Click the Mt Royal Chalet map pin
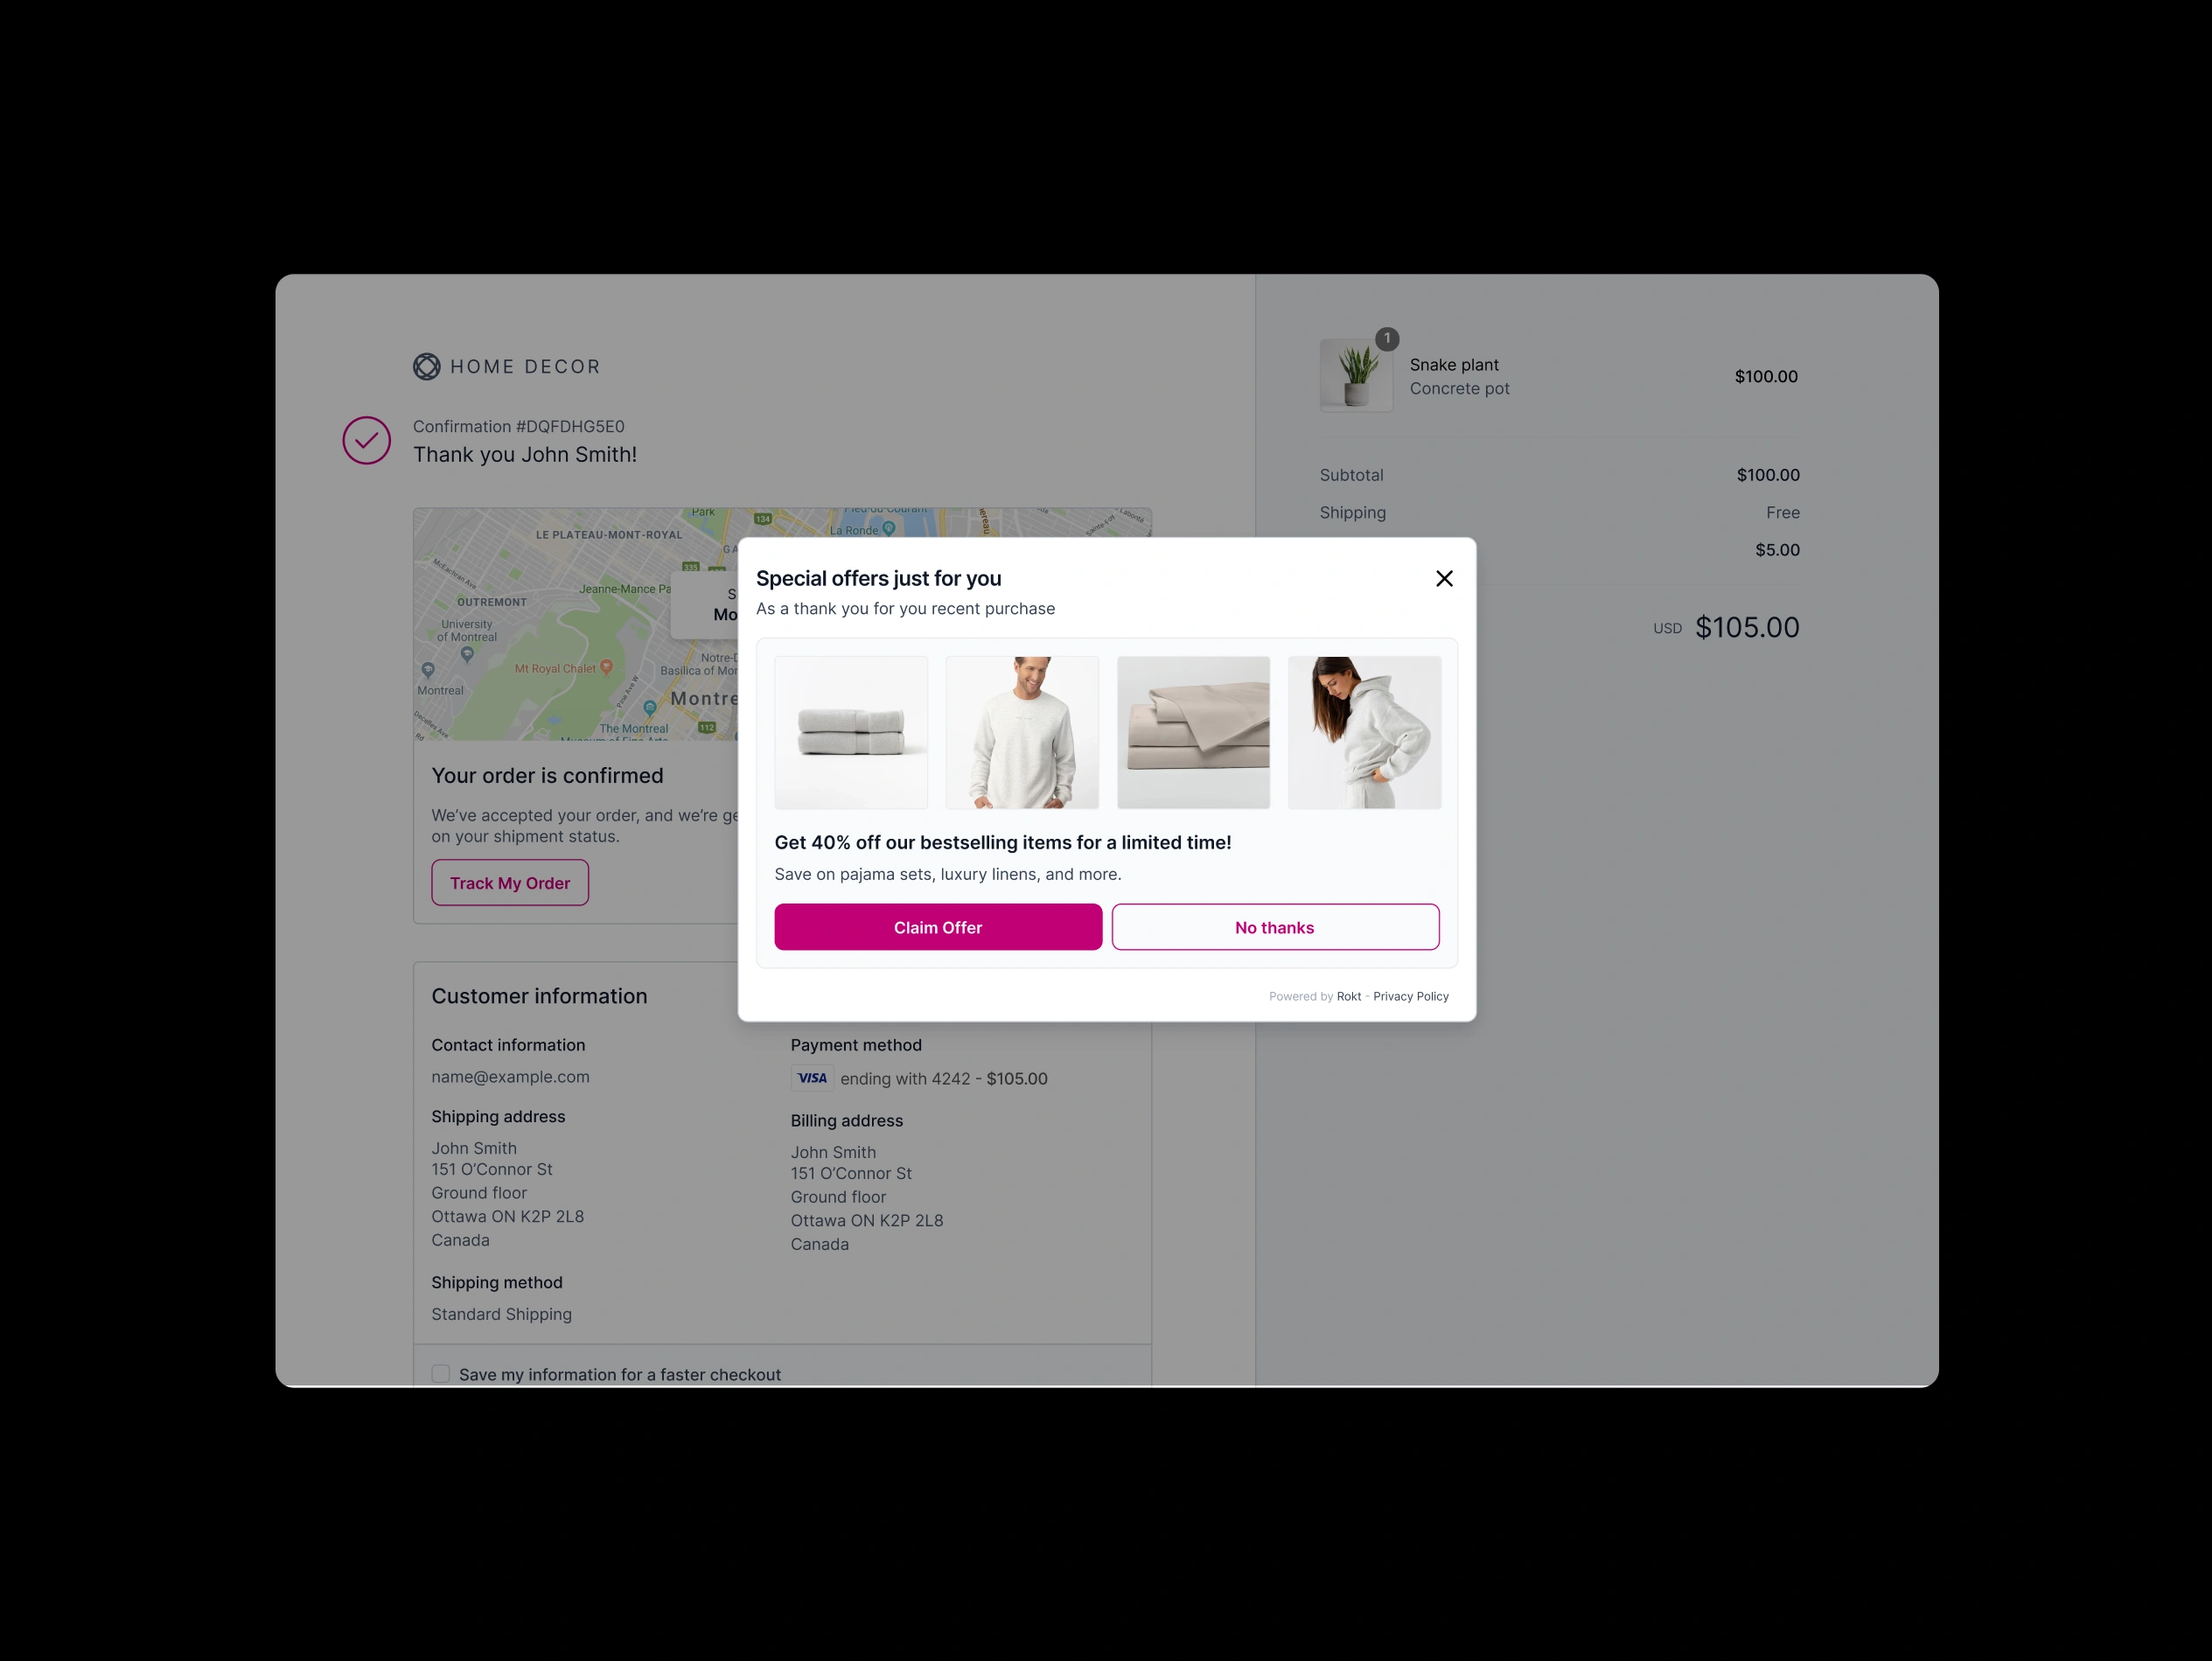 (x=606, y=668)
